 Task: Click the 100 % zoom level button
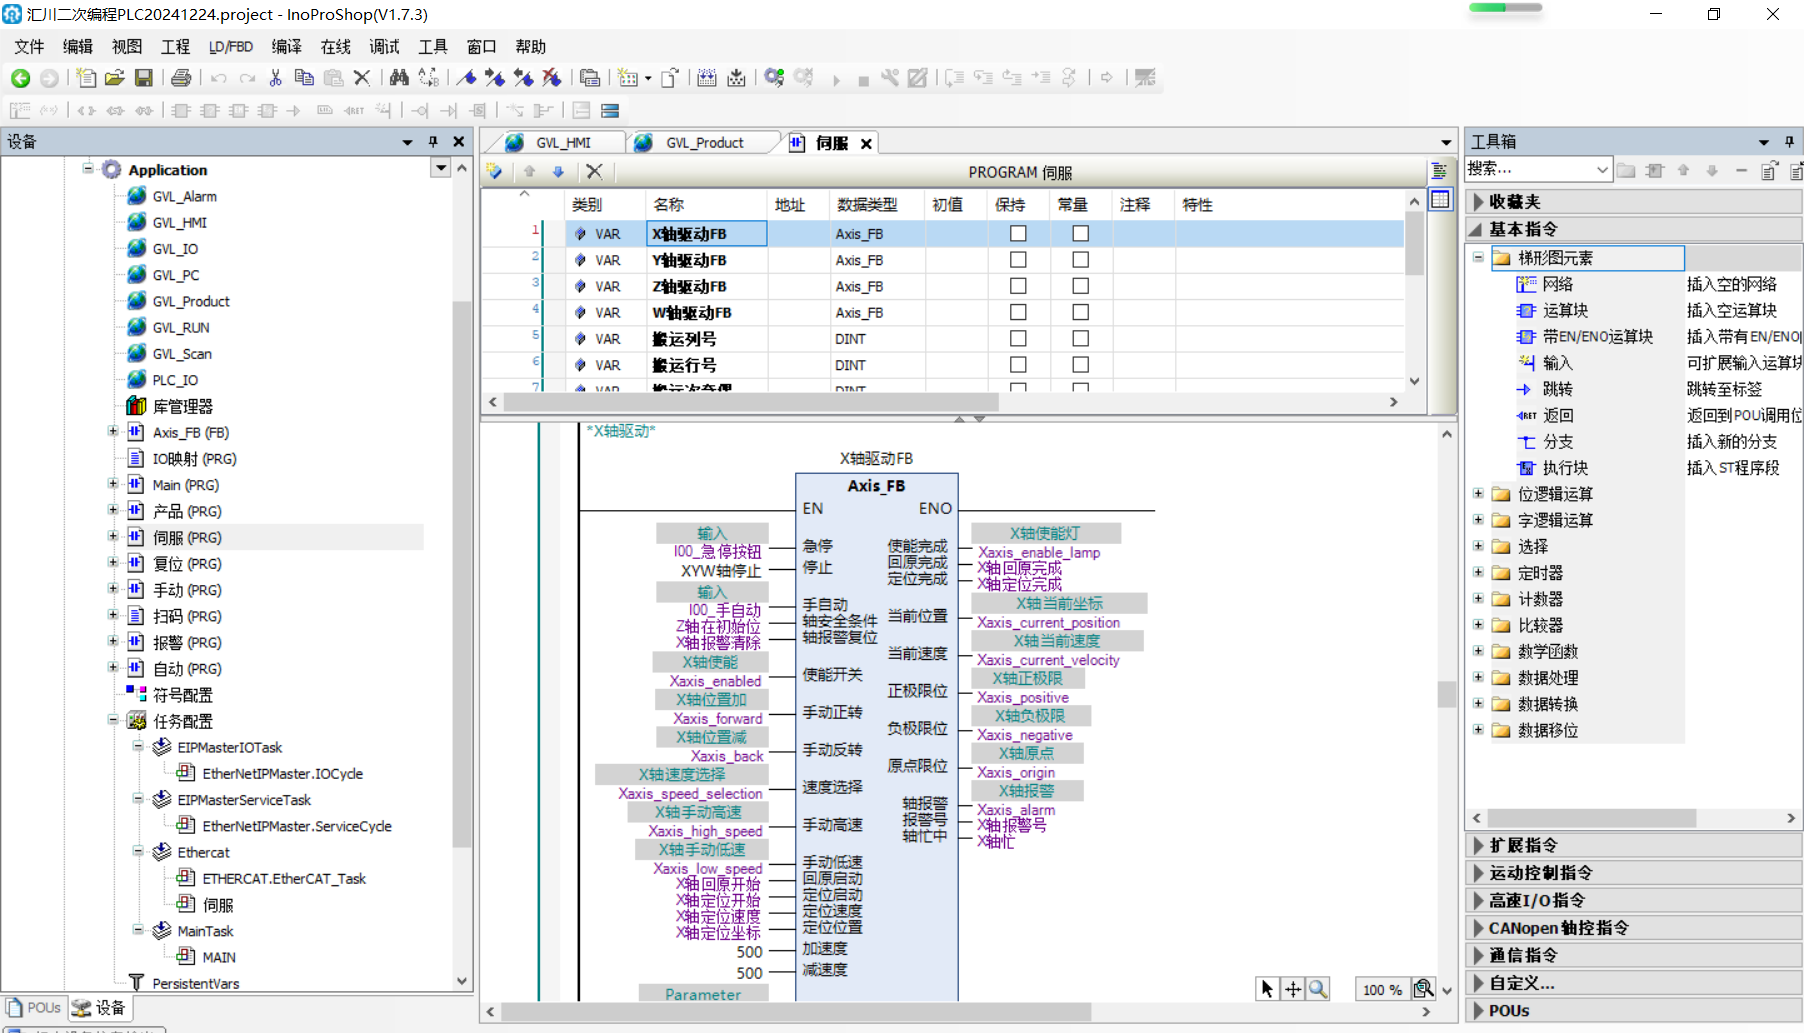point(1381,989)
